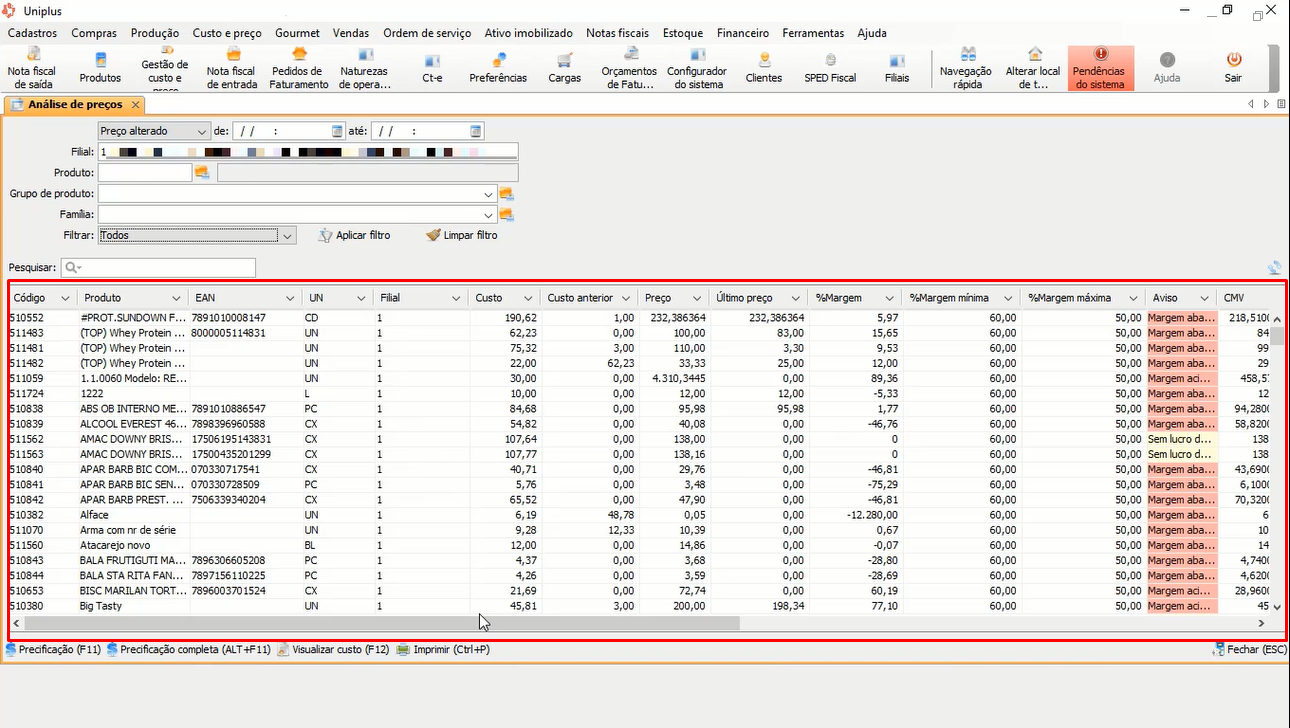Click Precificação completa (ALT+F11) button
This screenshot has height=728, width=1290.
pos(189,649)
